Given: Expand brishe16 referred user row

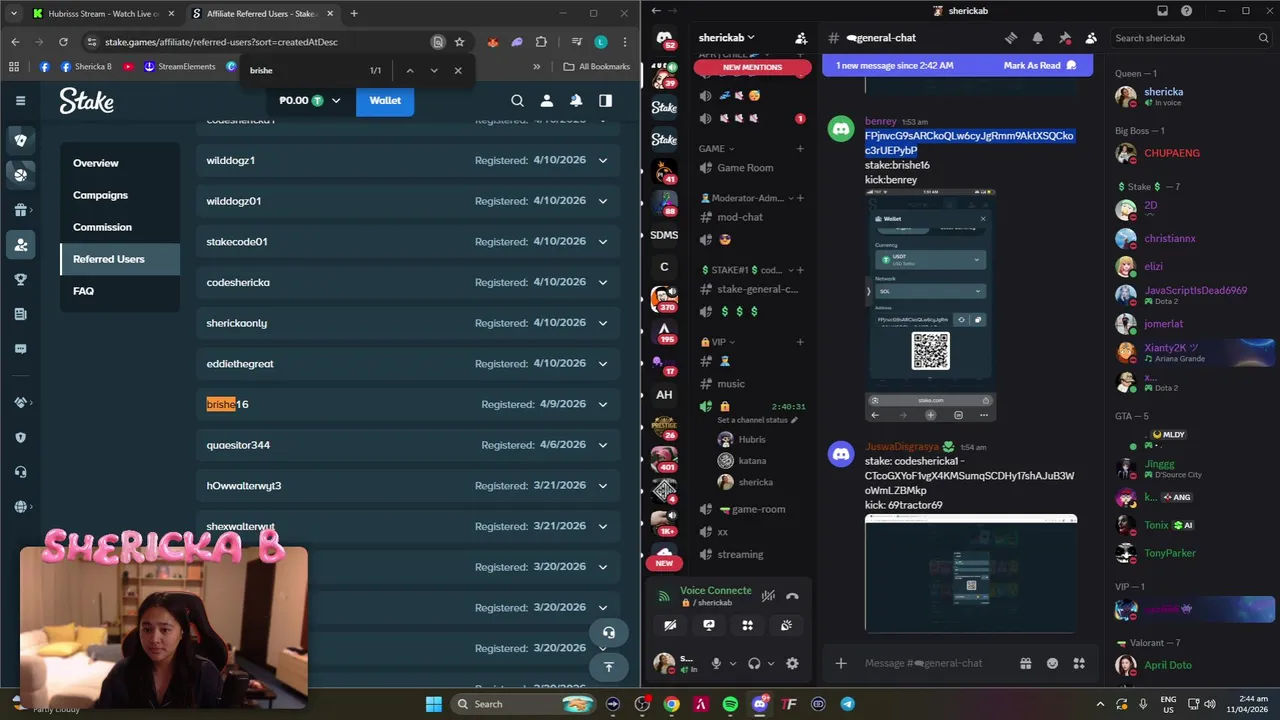Looking at the screenshot, I should coord(602,404).
